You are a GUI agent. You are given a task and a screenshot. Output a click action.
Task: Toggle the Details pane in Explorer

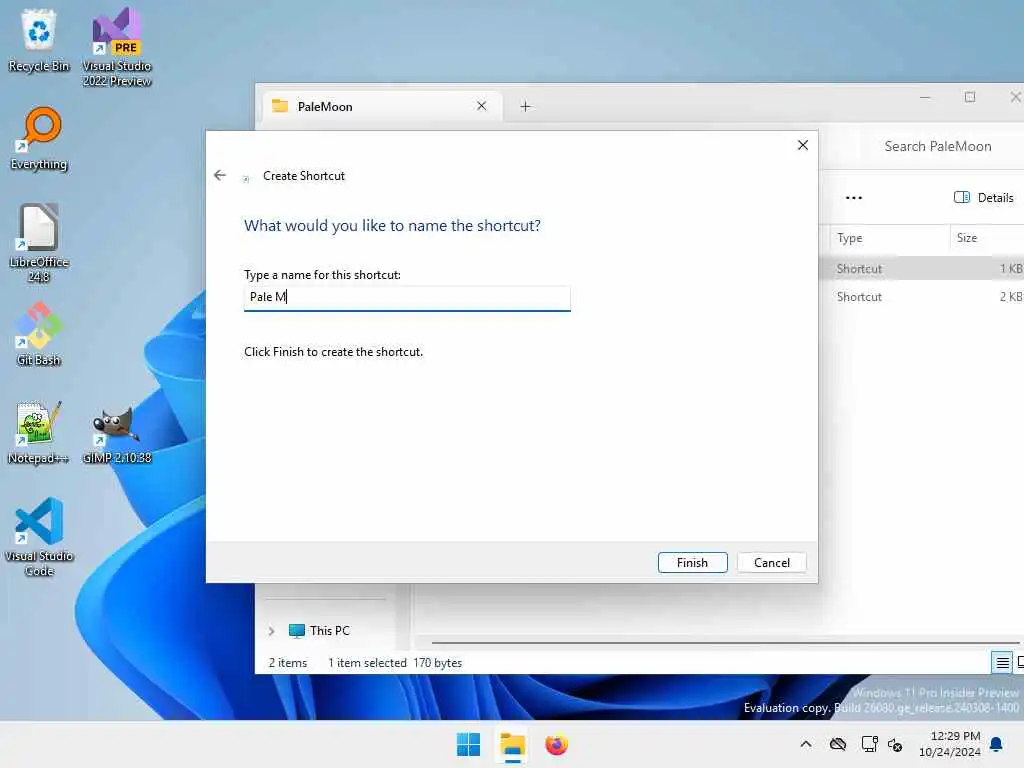point(984,197)
